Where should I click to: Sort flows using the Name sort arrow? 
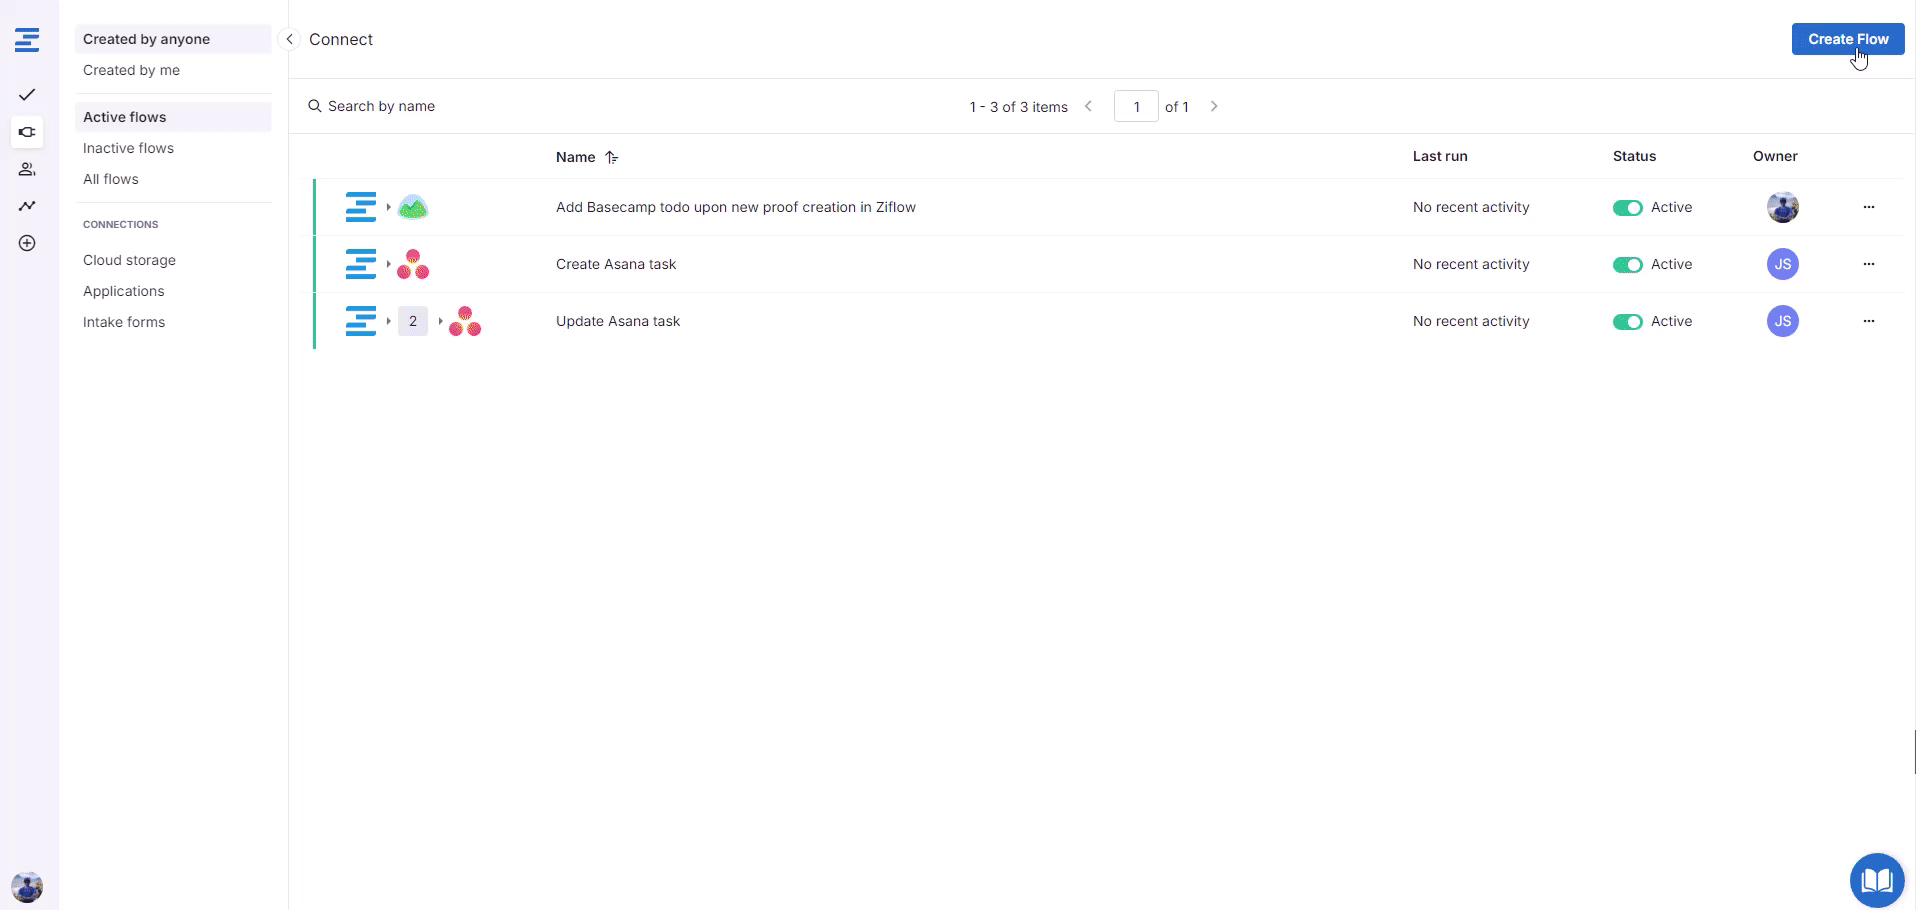(x=612, y=157)
